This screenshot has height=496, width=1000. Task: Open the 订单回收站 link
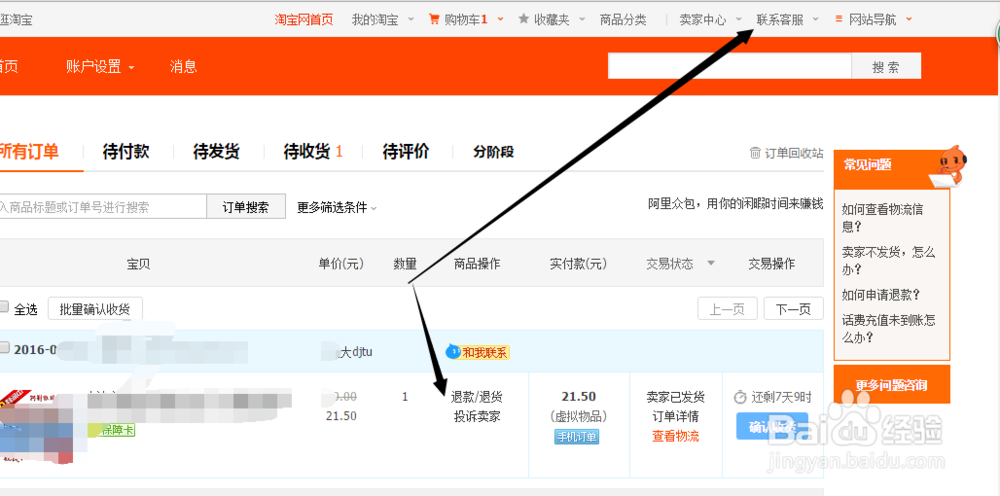click(794, 153)
